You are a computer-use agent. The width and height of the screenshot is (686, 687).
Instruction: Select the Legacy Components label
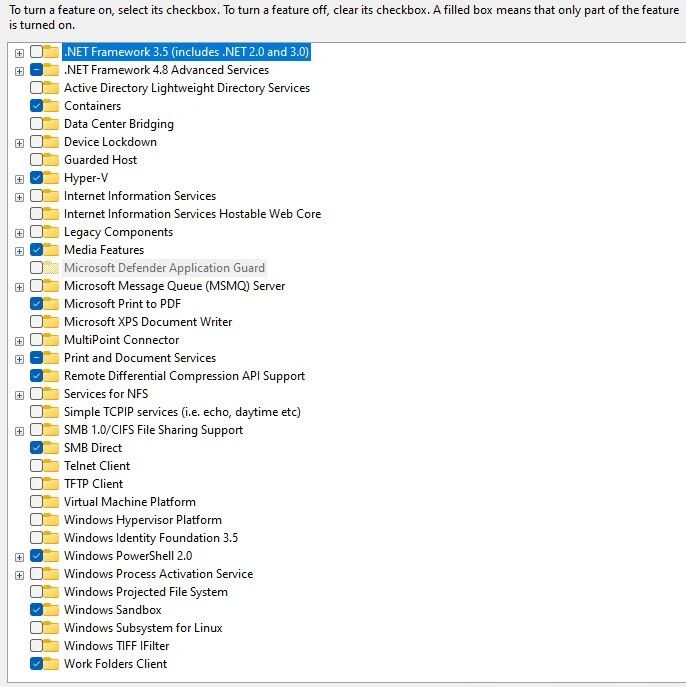tap(118, 232)
